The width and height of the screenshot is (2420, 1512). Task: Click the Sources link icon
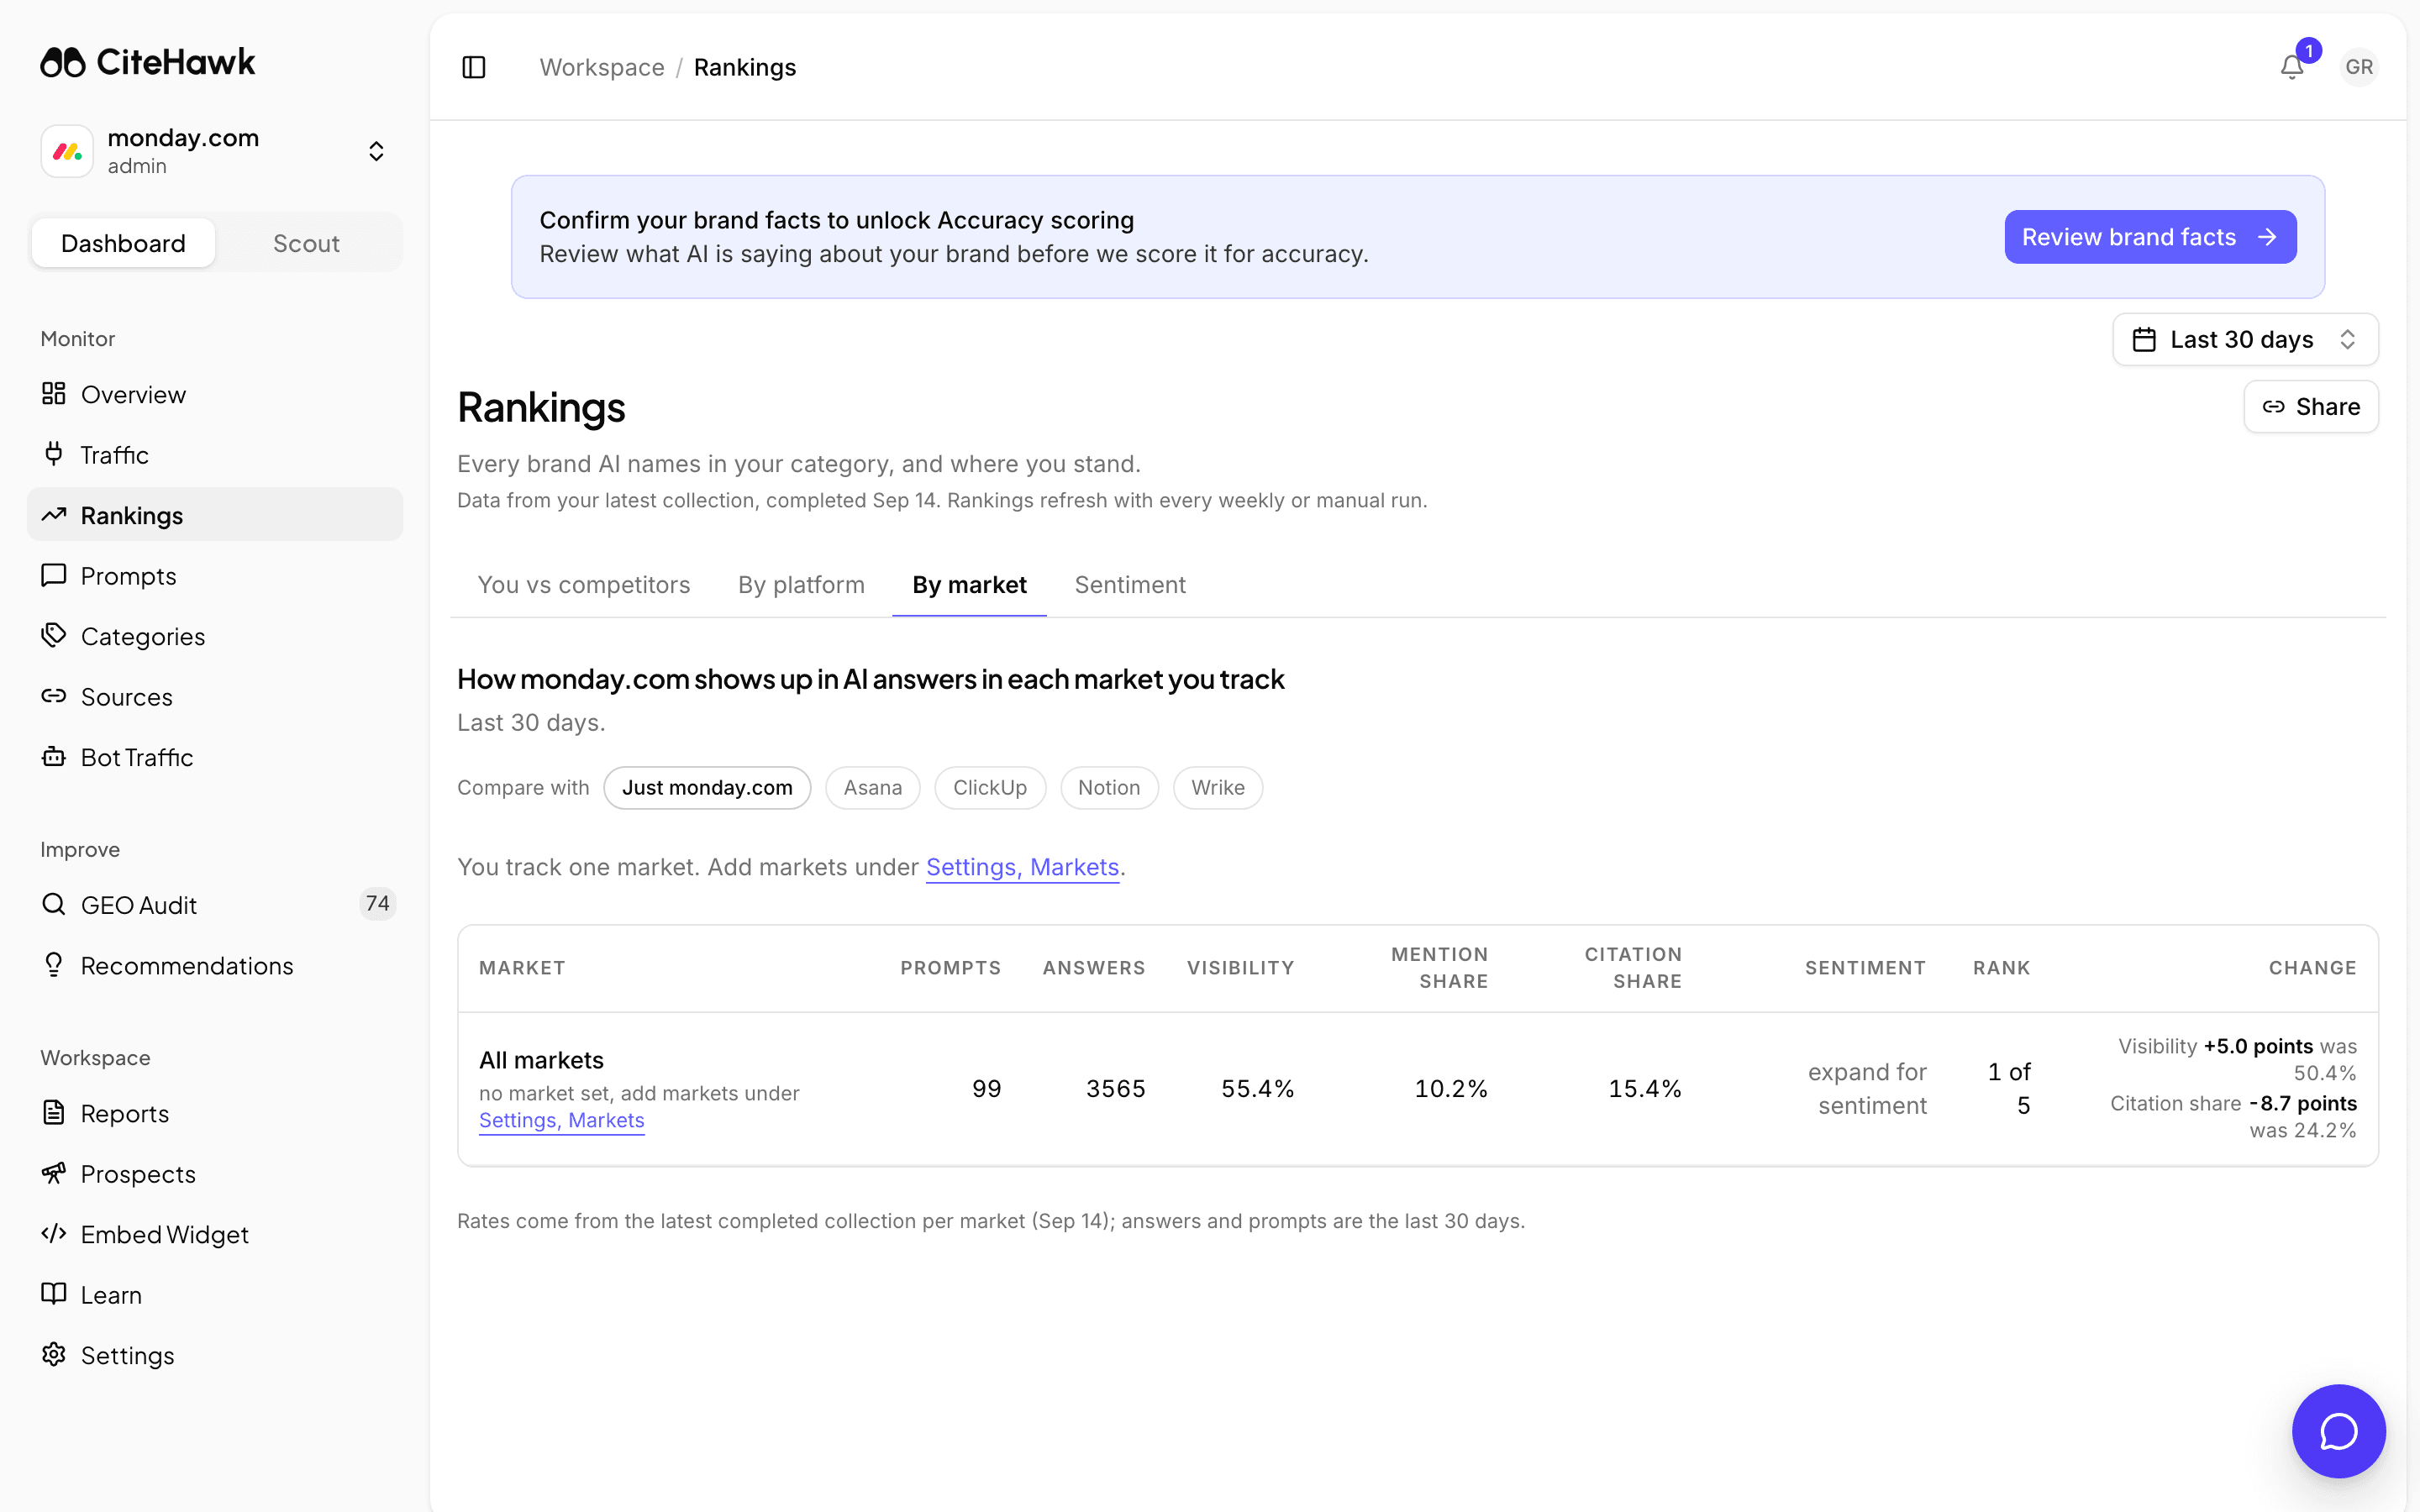pos(54,696)
